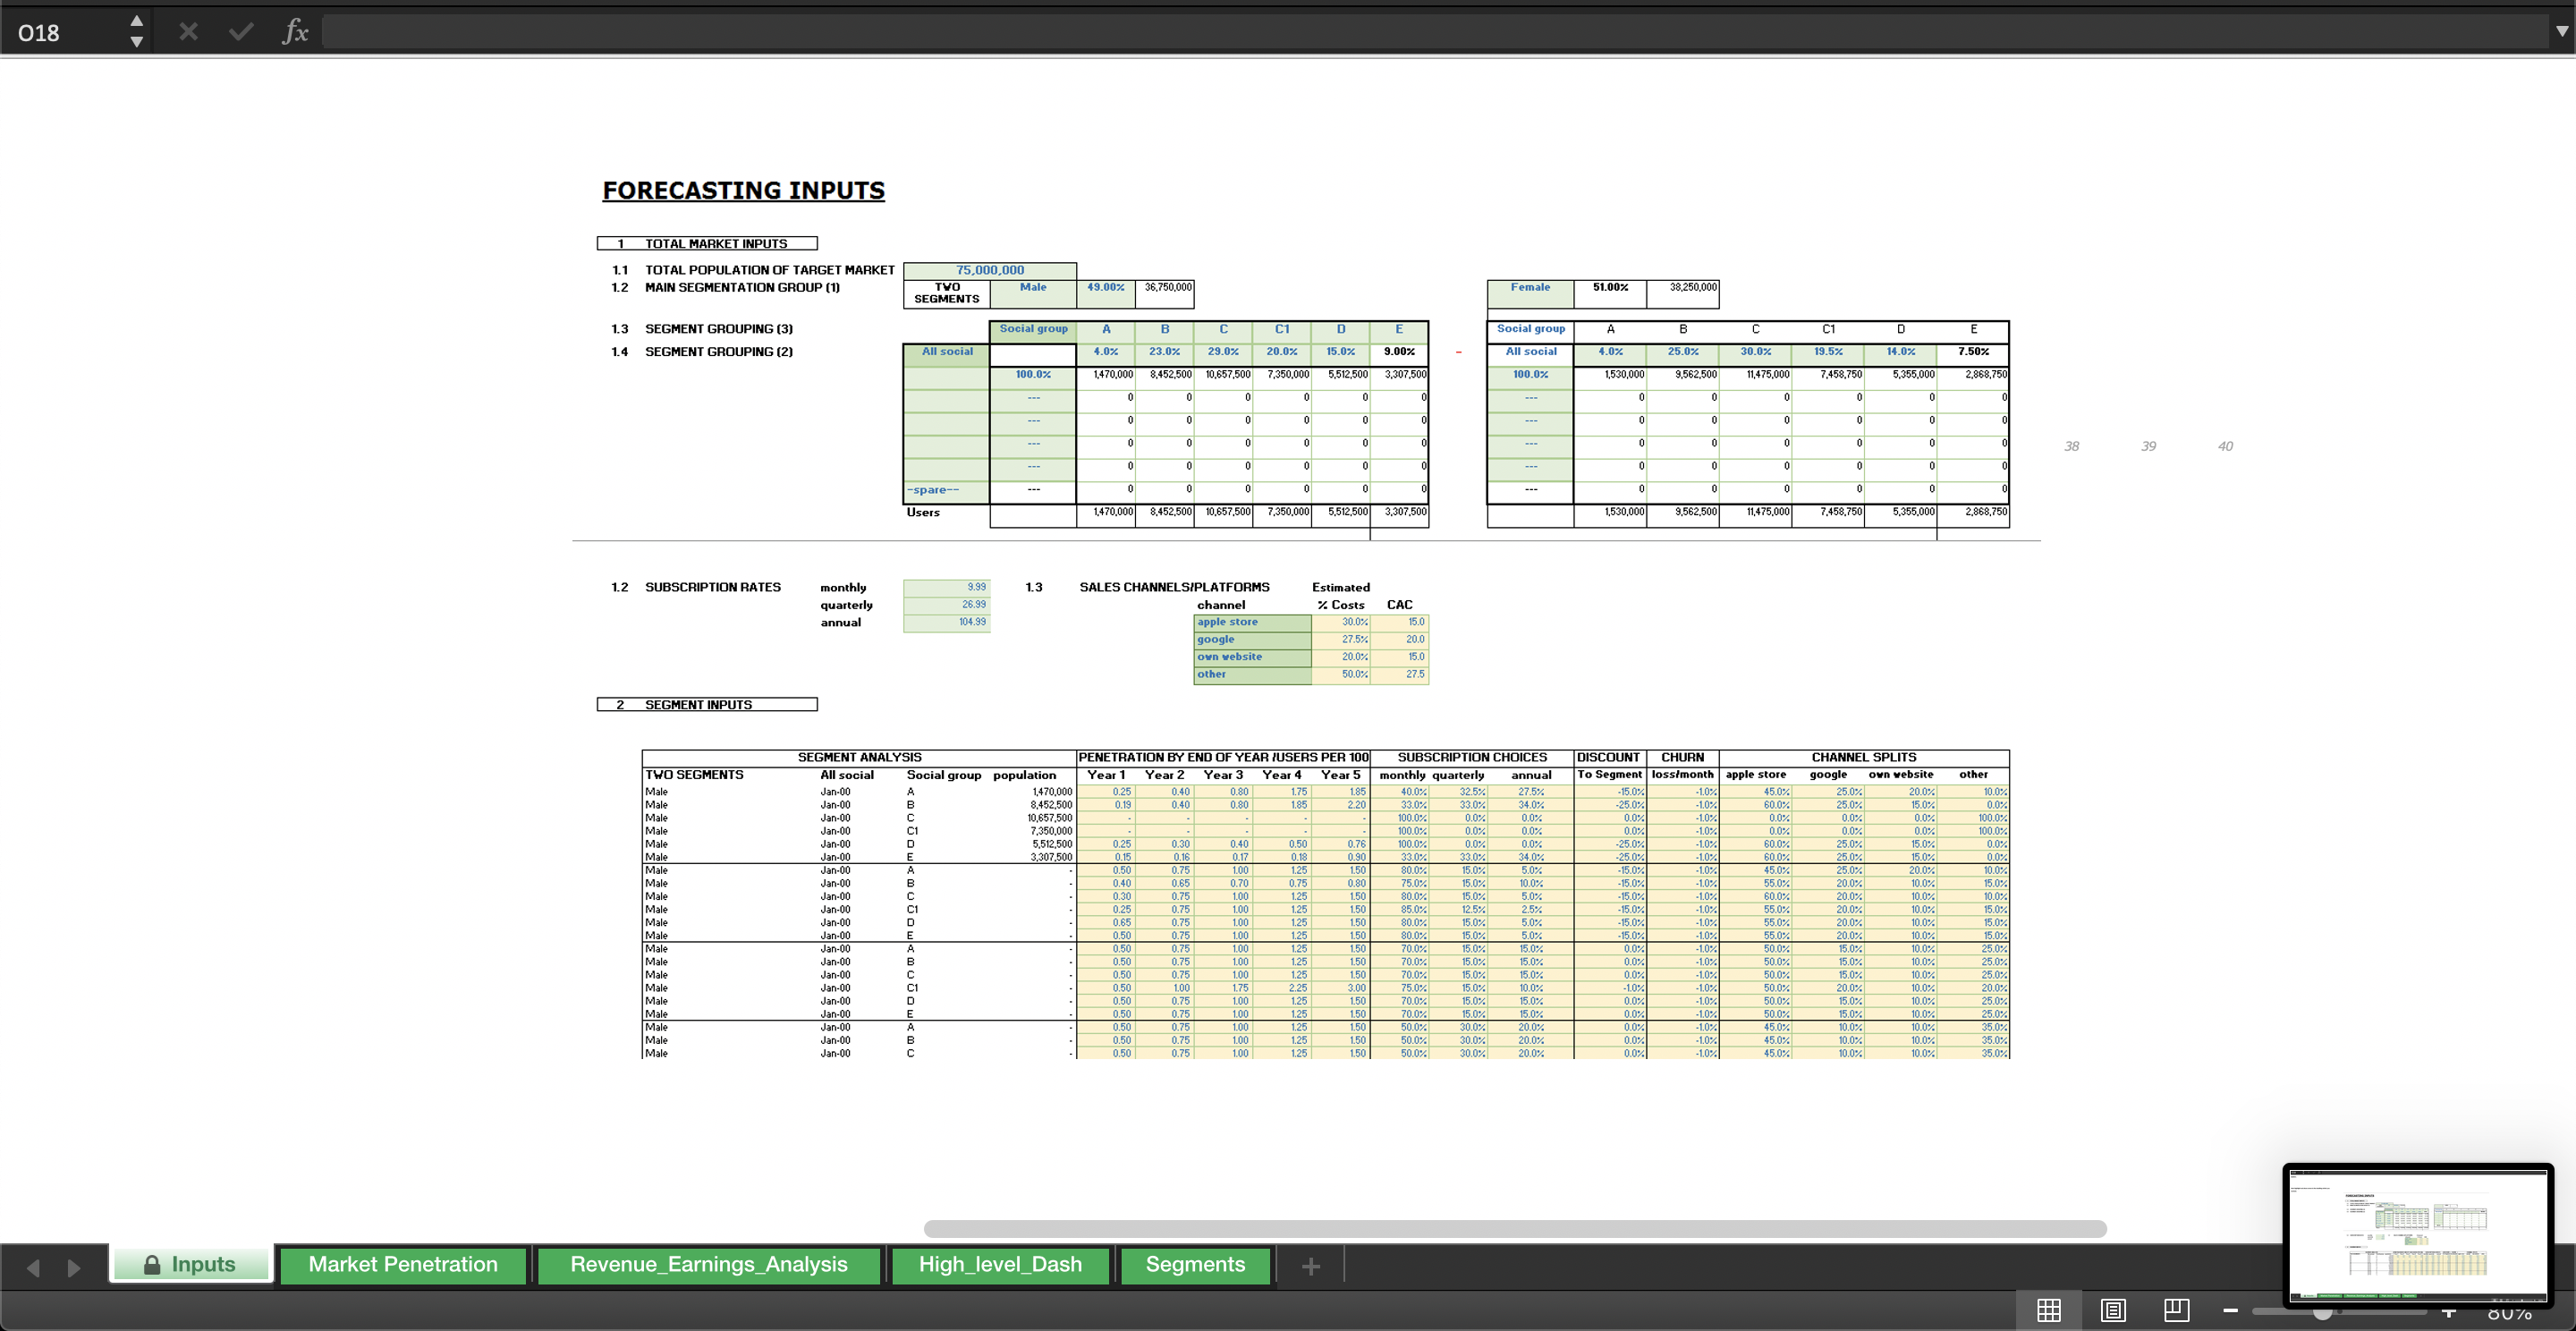Screen dimensions: 2576x1331
Task: Click the DISCOUNT table header
Action: pos(1609,758)
